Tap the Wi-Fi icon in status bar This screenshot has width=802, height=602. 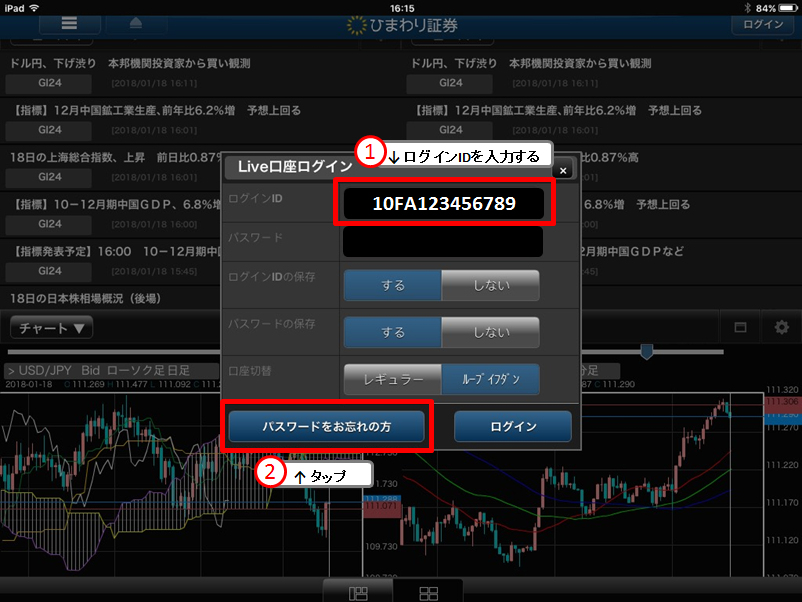pos(34,8)
